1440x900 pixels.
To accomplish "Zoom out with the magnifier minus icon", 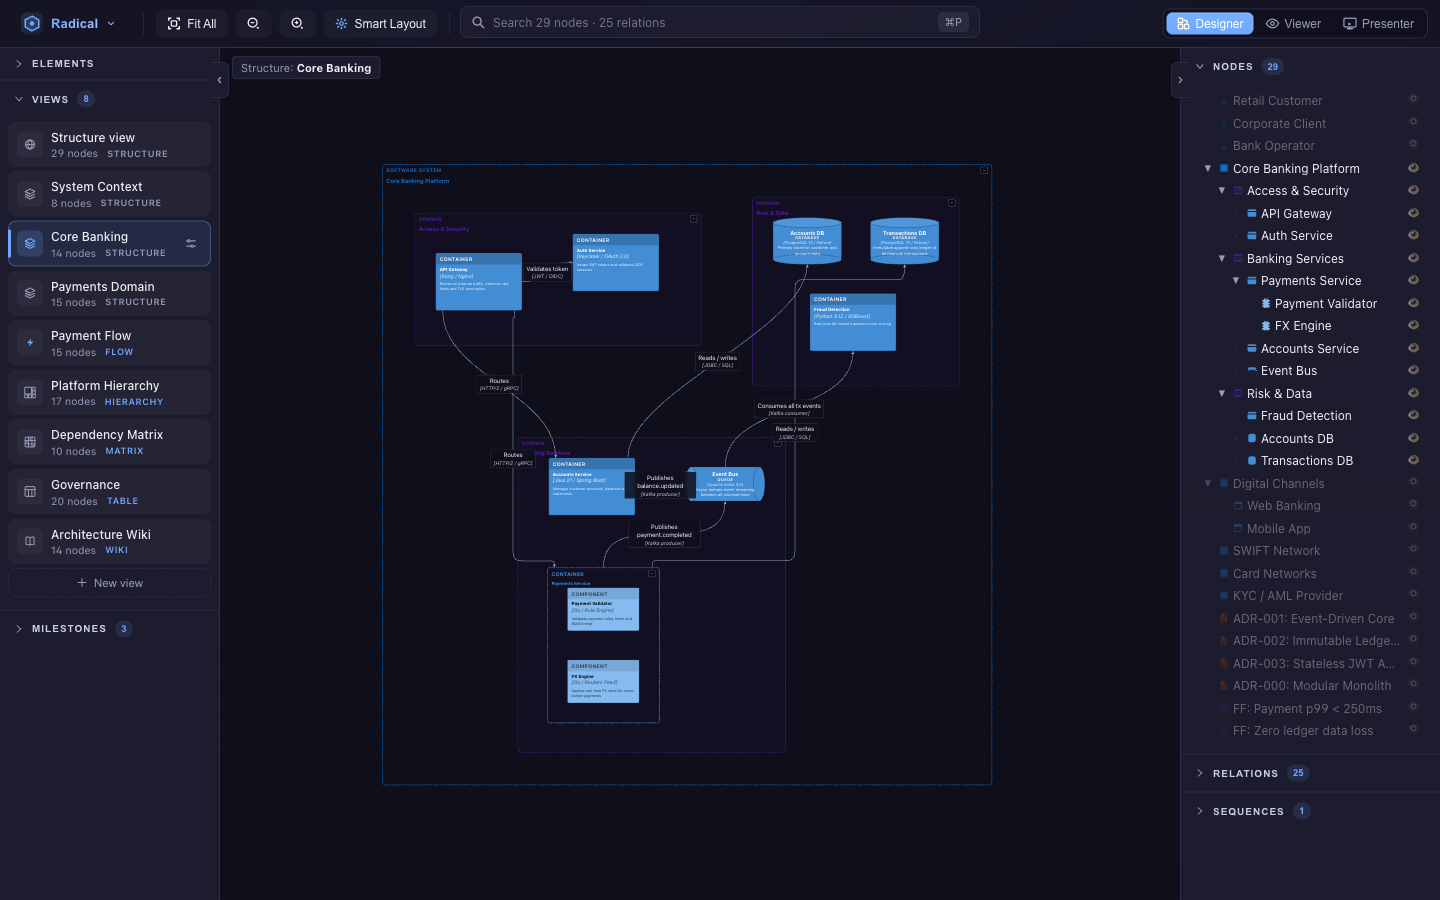I will click(253, 23).
